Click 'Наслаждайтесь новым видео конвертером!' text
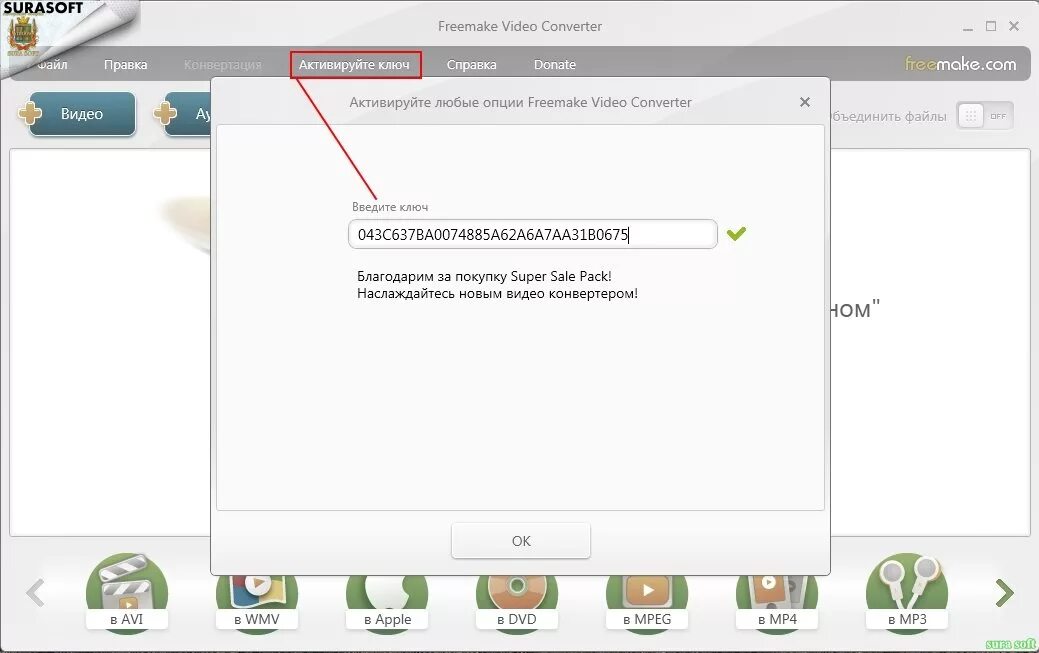Viewport: 1039px width, 653px height. pyautogui.click(x=498, y=294)
